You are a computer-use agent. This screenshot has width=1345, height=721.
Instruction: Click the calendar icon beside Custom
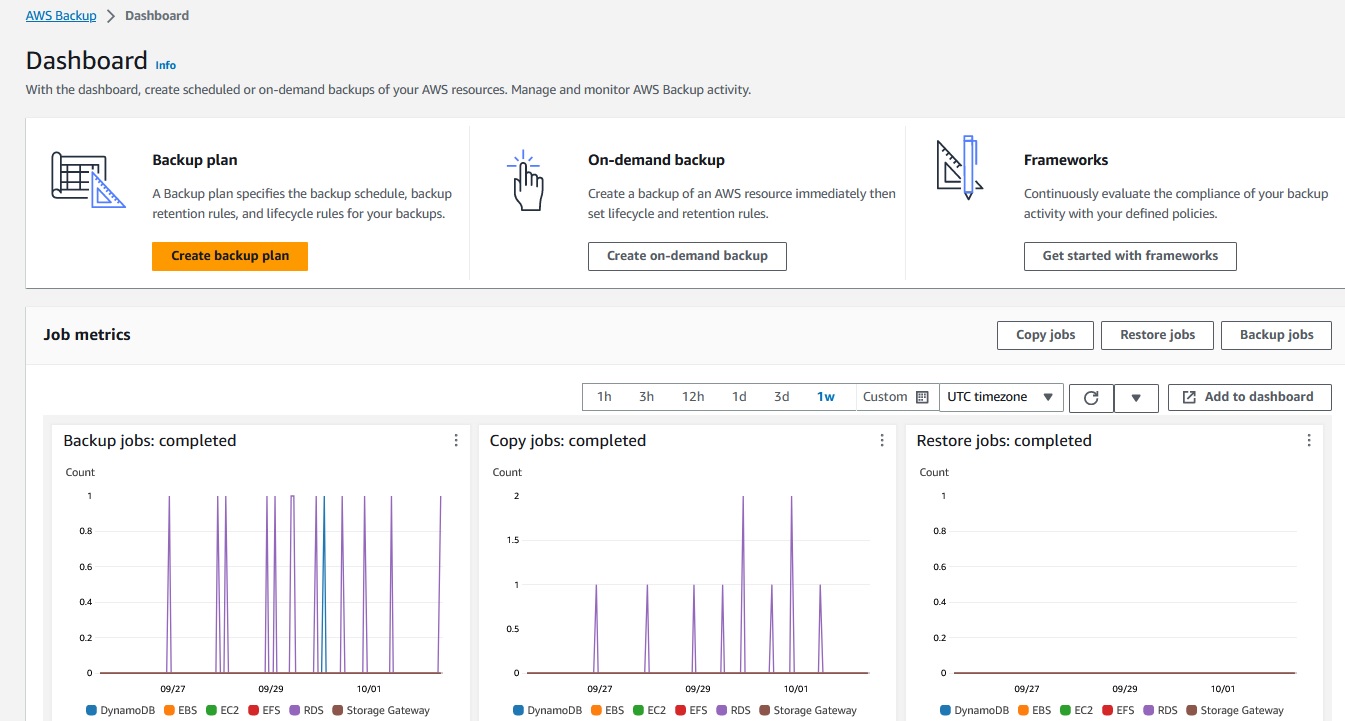922,397
